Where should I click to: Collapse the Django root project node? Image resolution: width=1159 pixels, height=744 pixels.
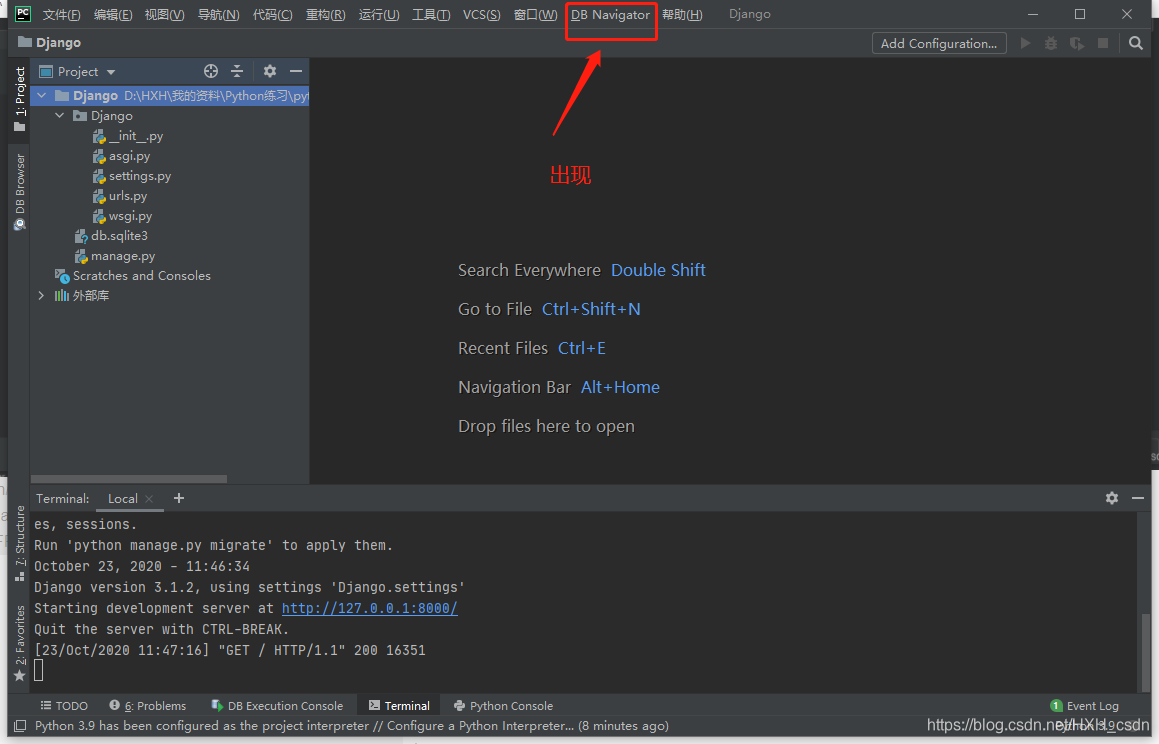click(x=42, y=95)
